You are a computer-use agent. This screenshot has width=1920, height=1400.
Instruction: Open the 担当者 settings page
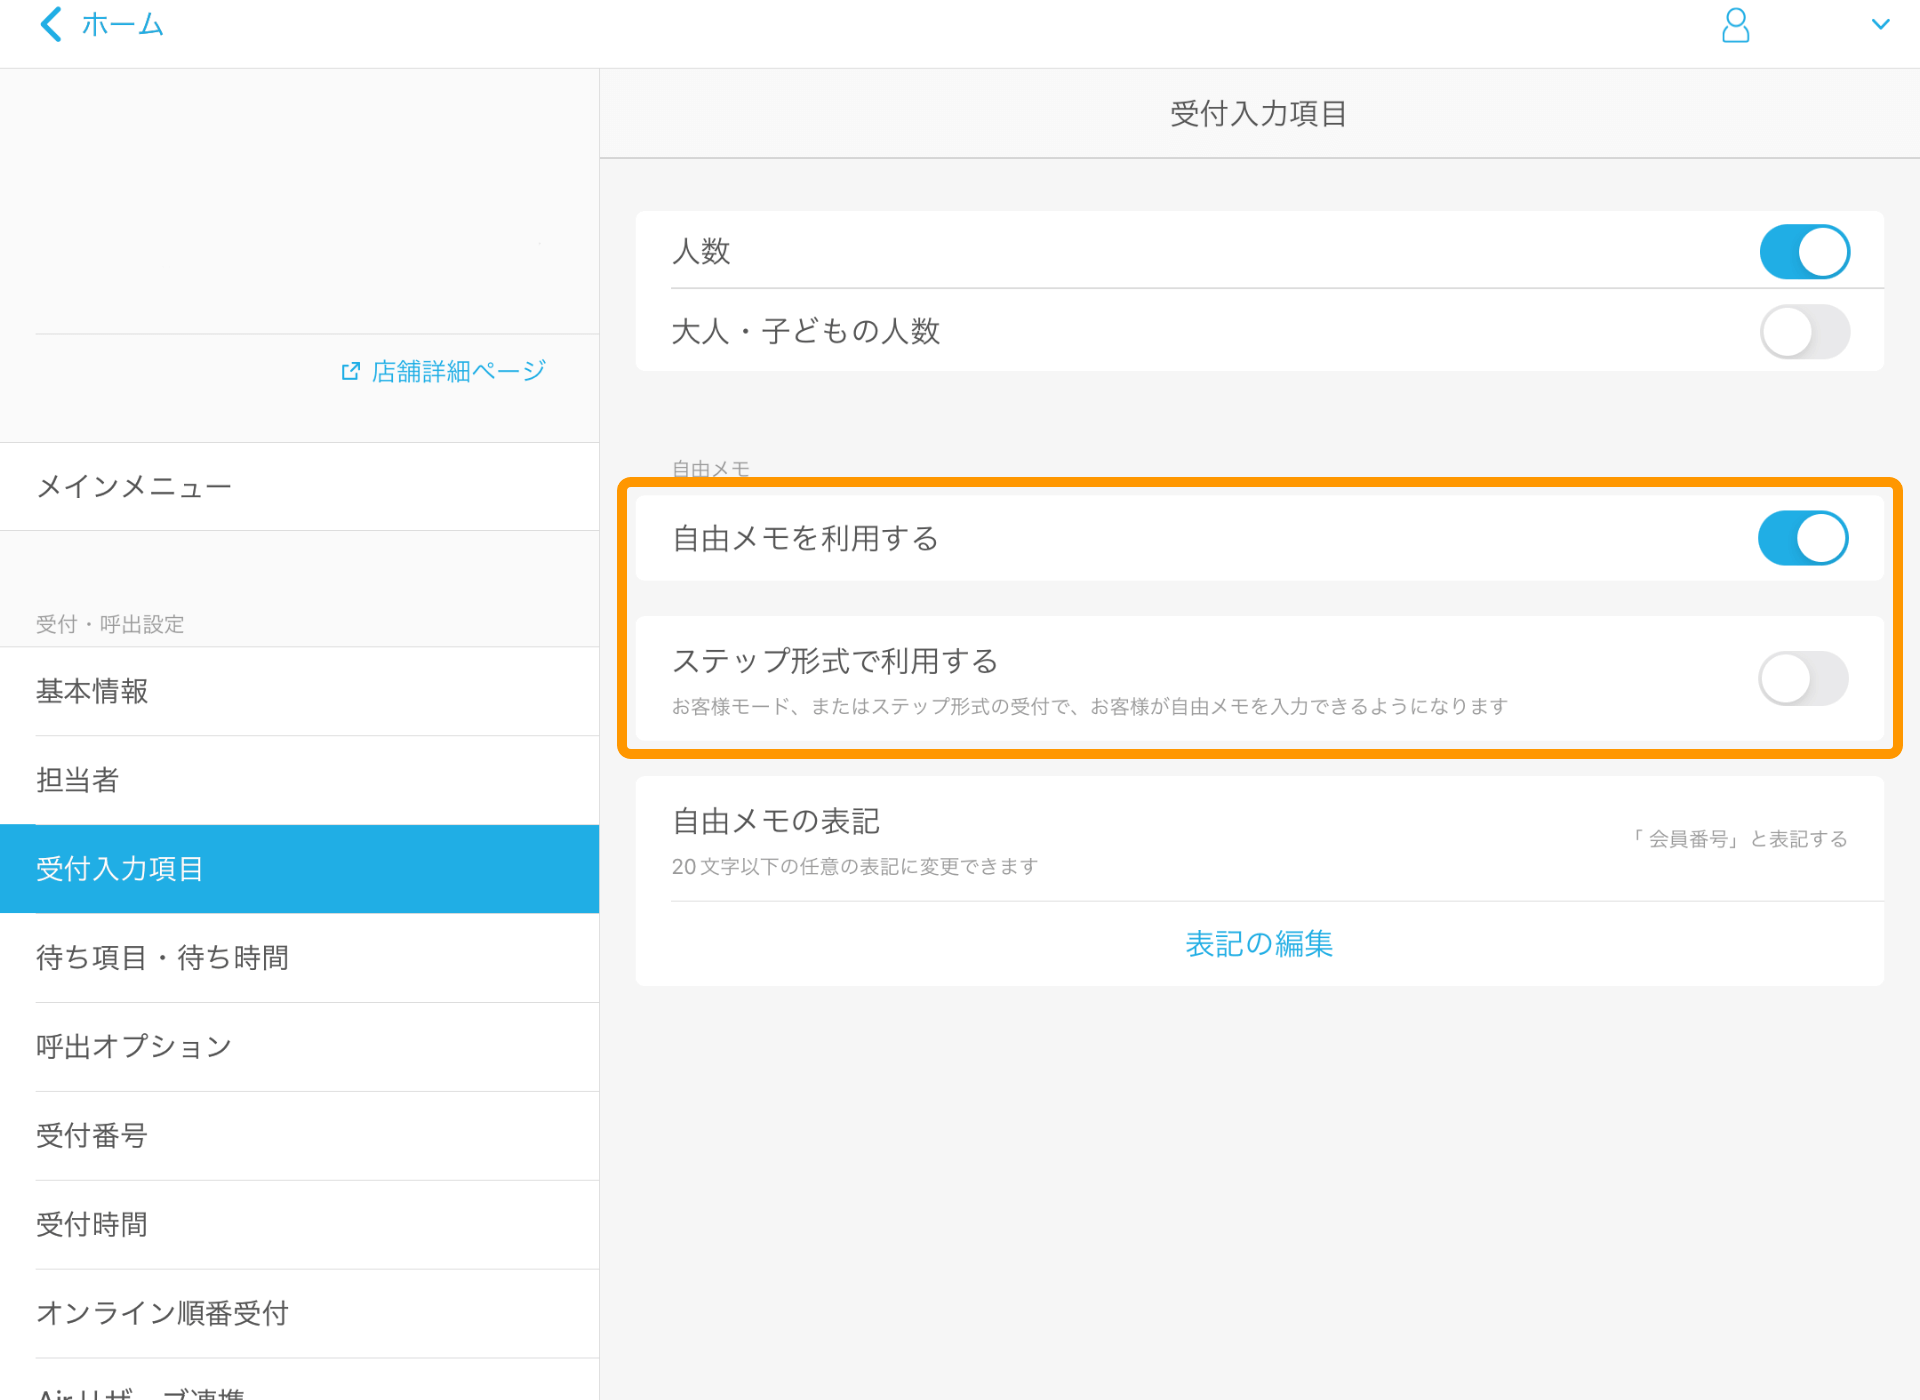click(x=77, y=780)
